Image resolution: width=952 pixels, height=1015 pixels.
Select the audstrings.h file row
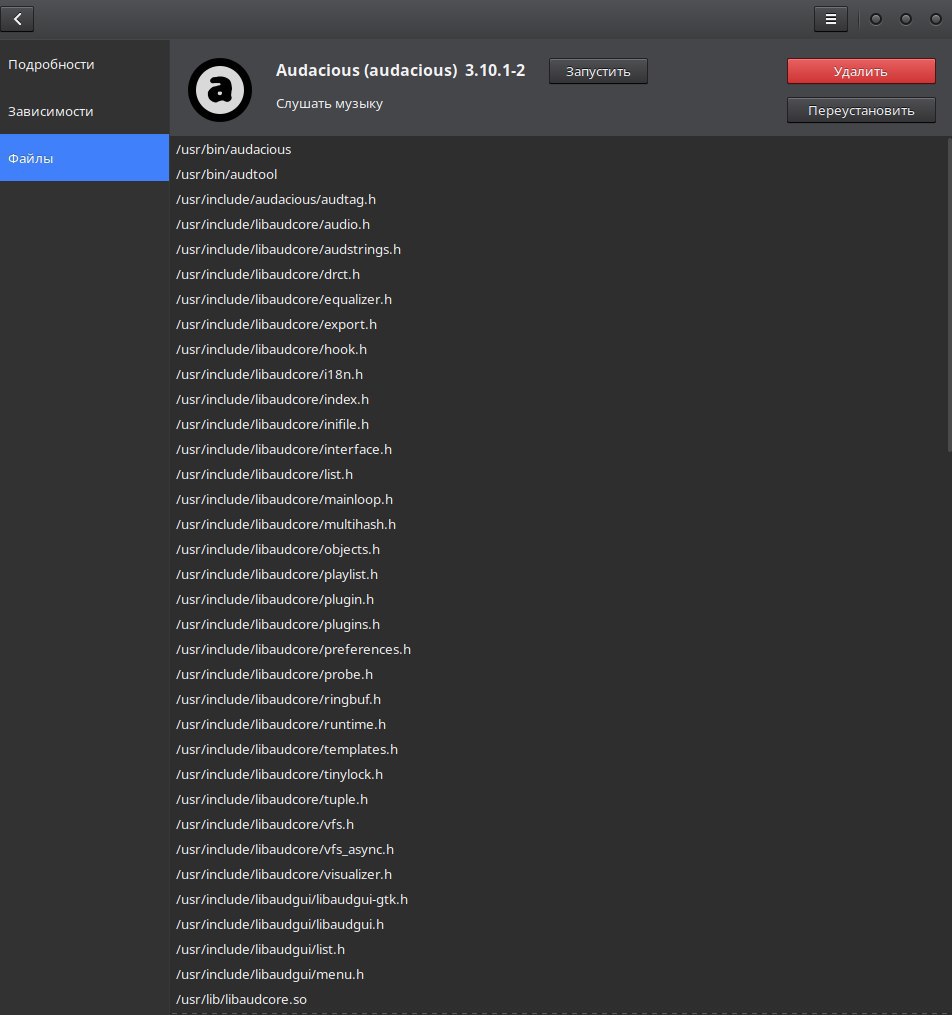coord(288,250)
